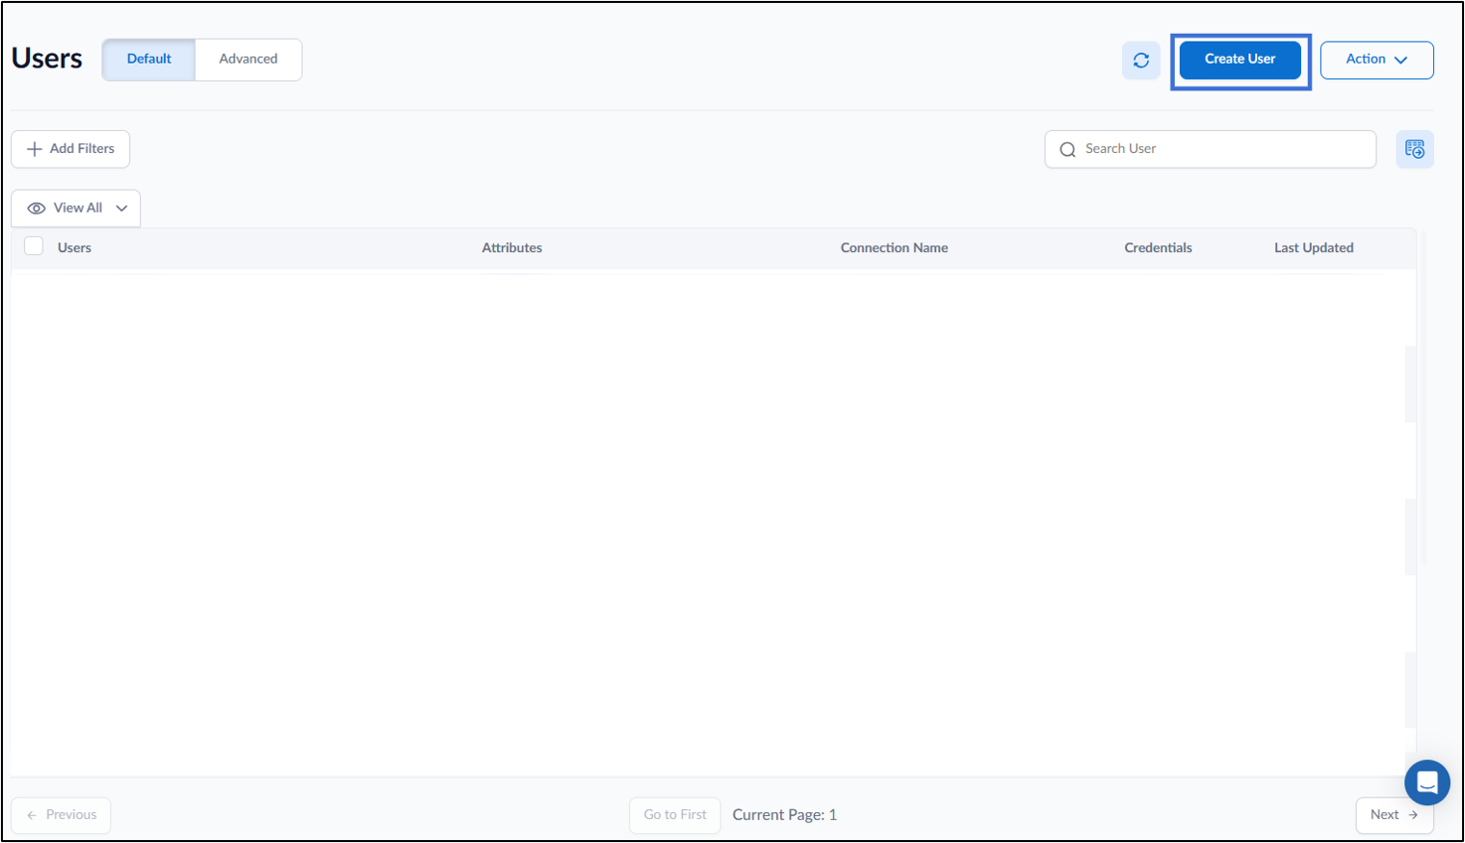Go to the Next page

[1394, 815]
